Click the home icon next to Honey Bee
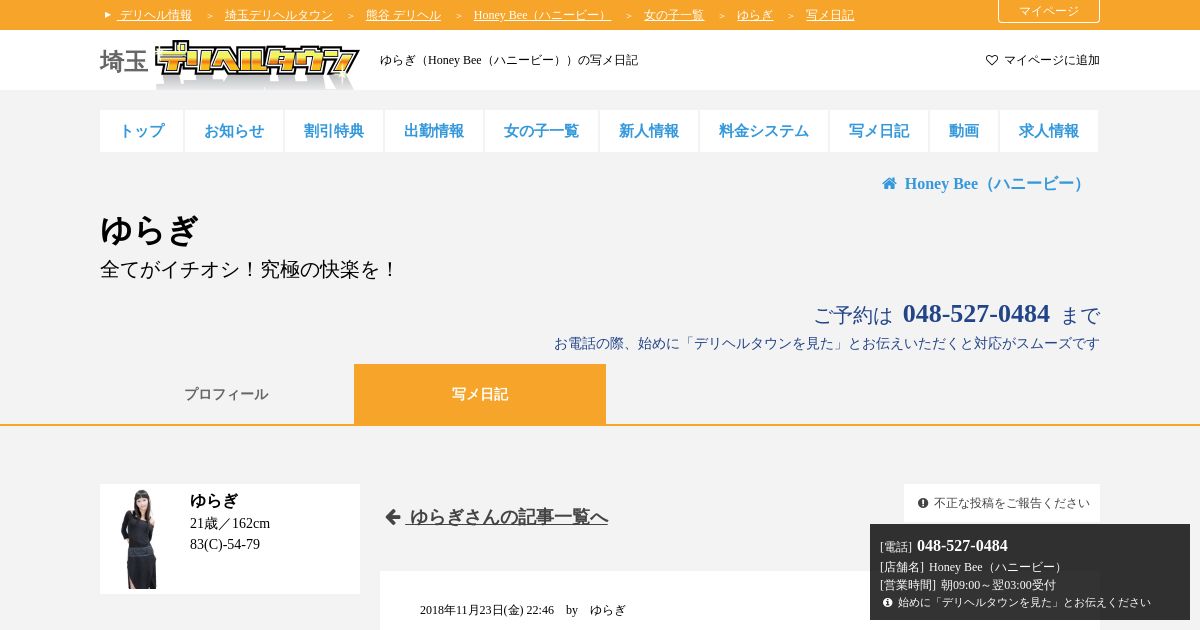 889,184
